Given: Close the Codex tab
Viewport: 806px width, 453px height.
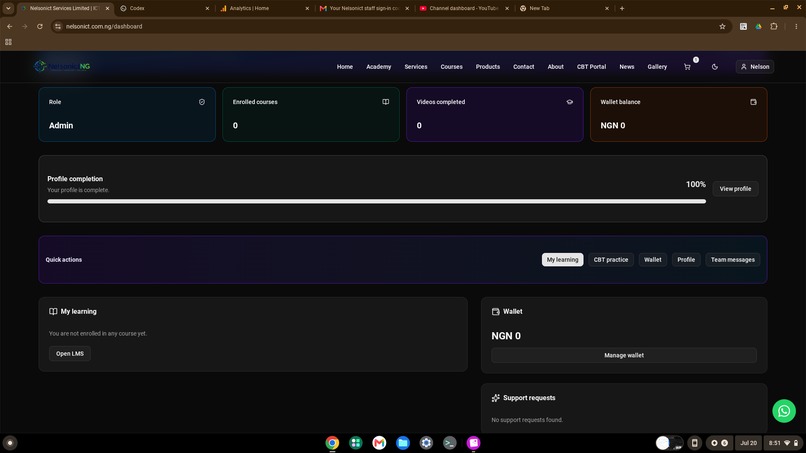Looking at the screenshot, I should [x=207, y=8].
